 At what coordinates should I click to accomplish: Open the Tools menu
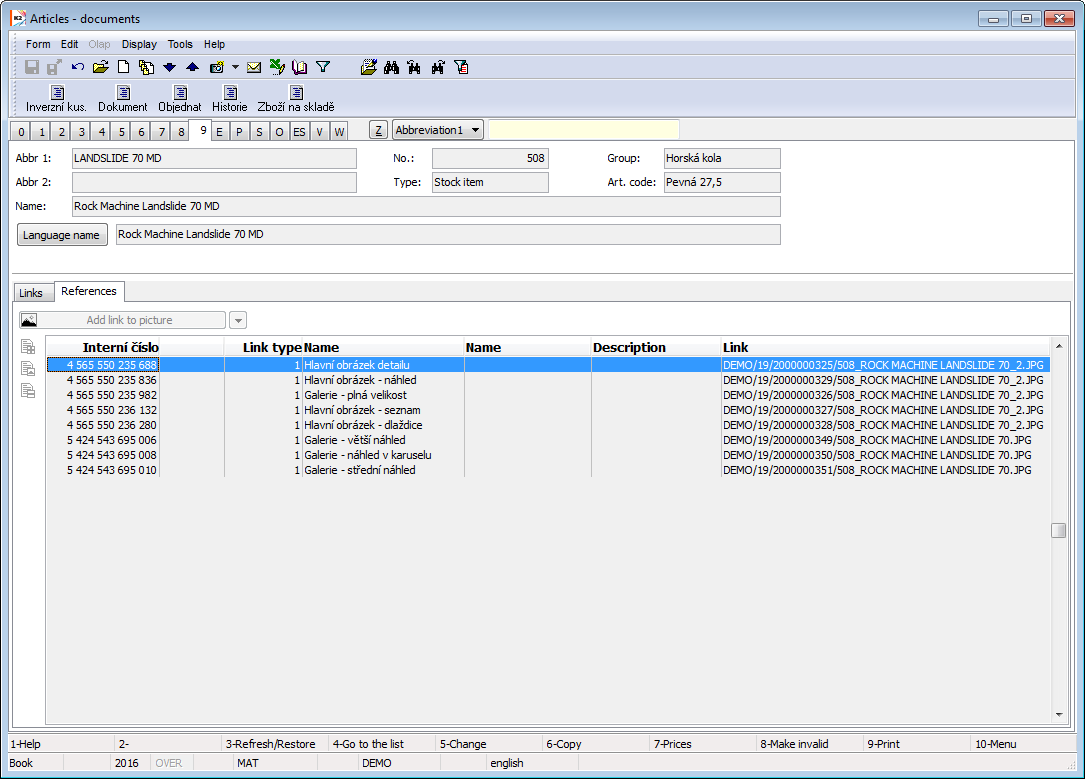click(x=180, y=44)
